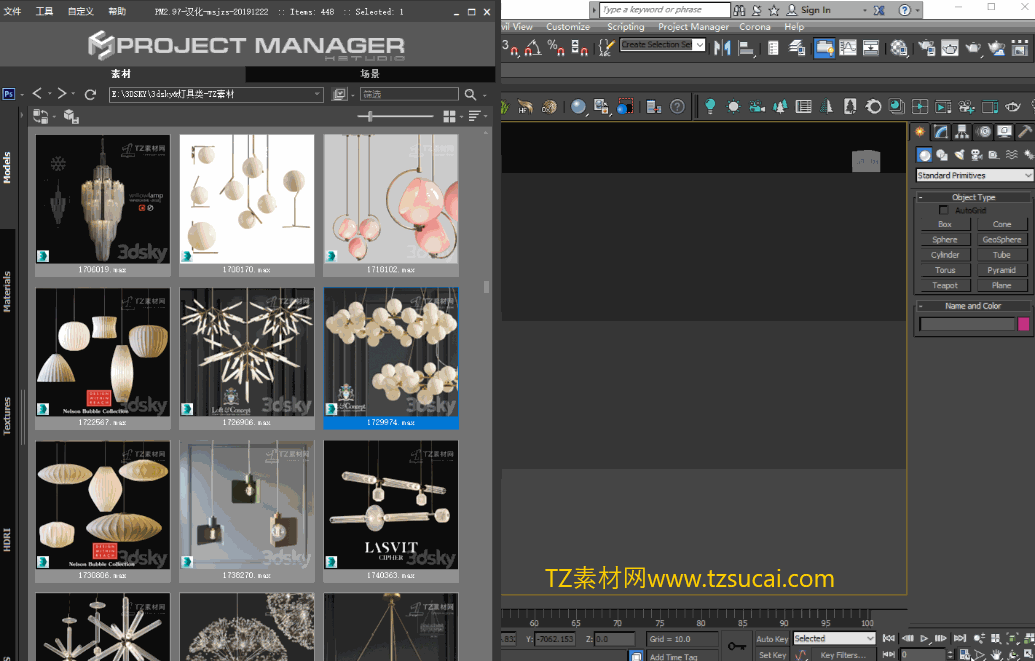
Task: Click the pink object color swatch
Action: click(x=1024, y=324)
